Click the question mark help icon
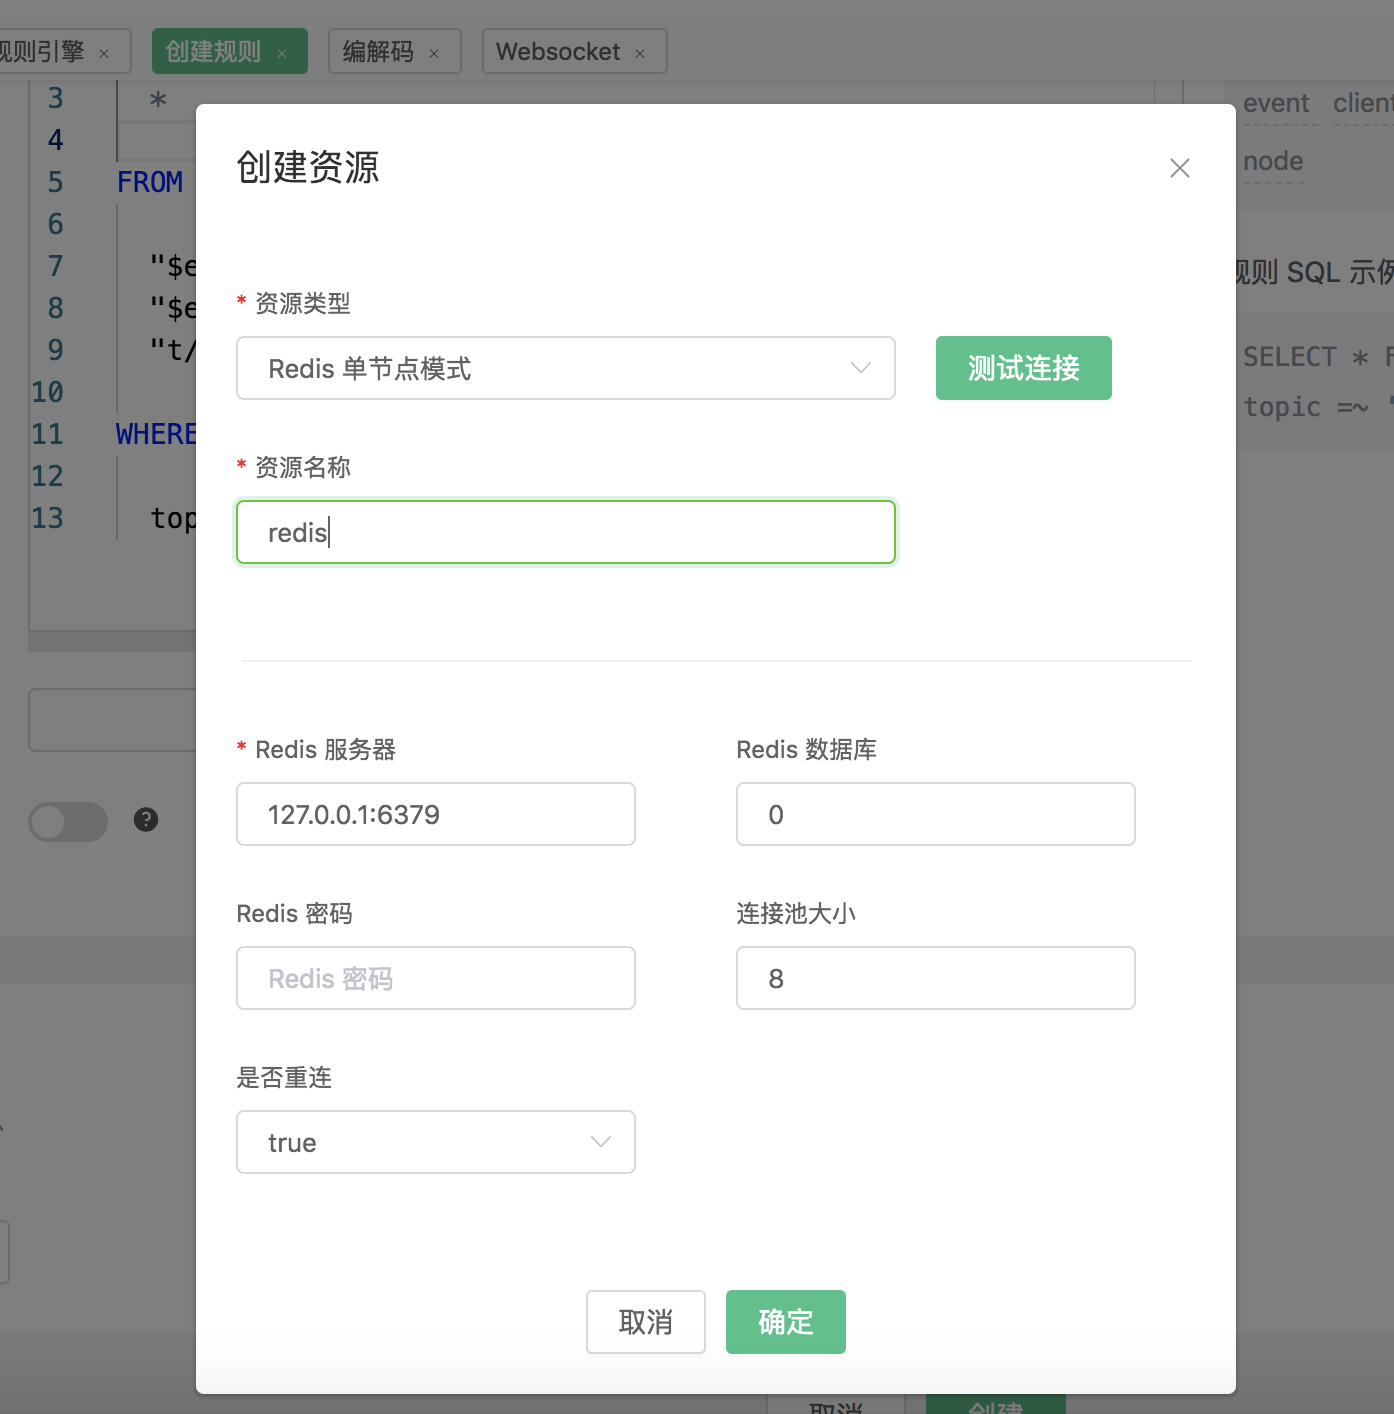Viewport: 1394px width, 1414px height. 146,820
